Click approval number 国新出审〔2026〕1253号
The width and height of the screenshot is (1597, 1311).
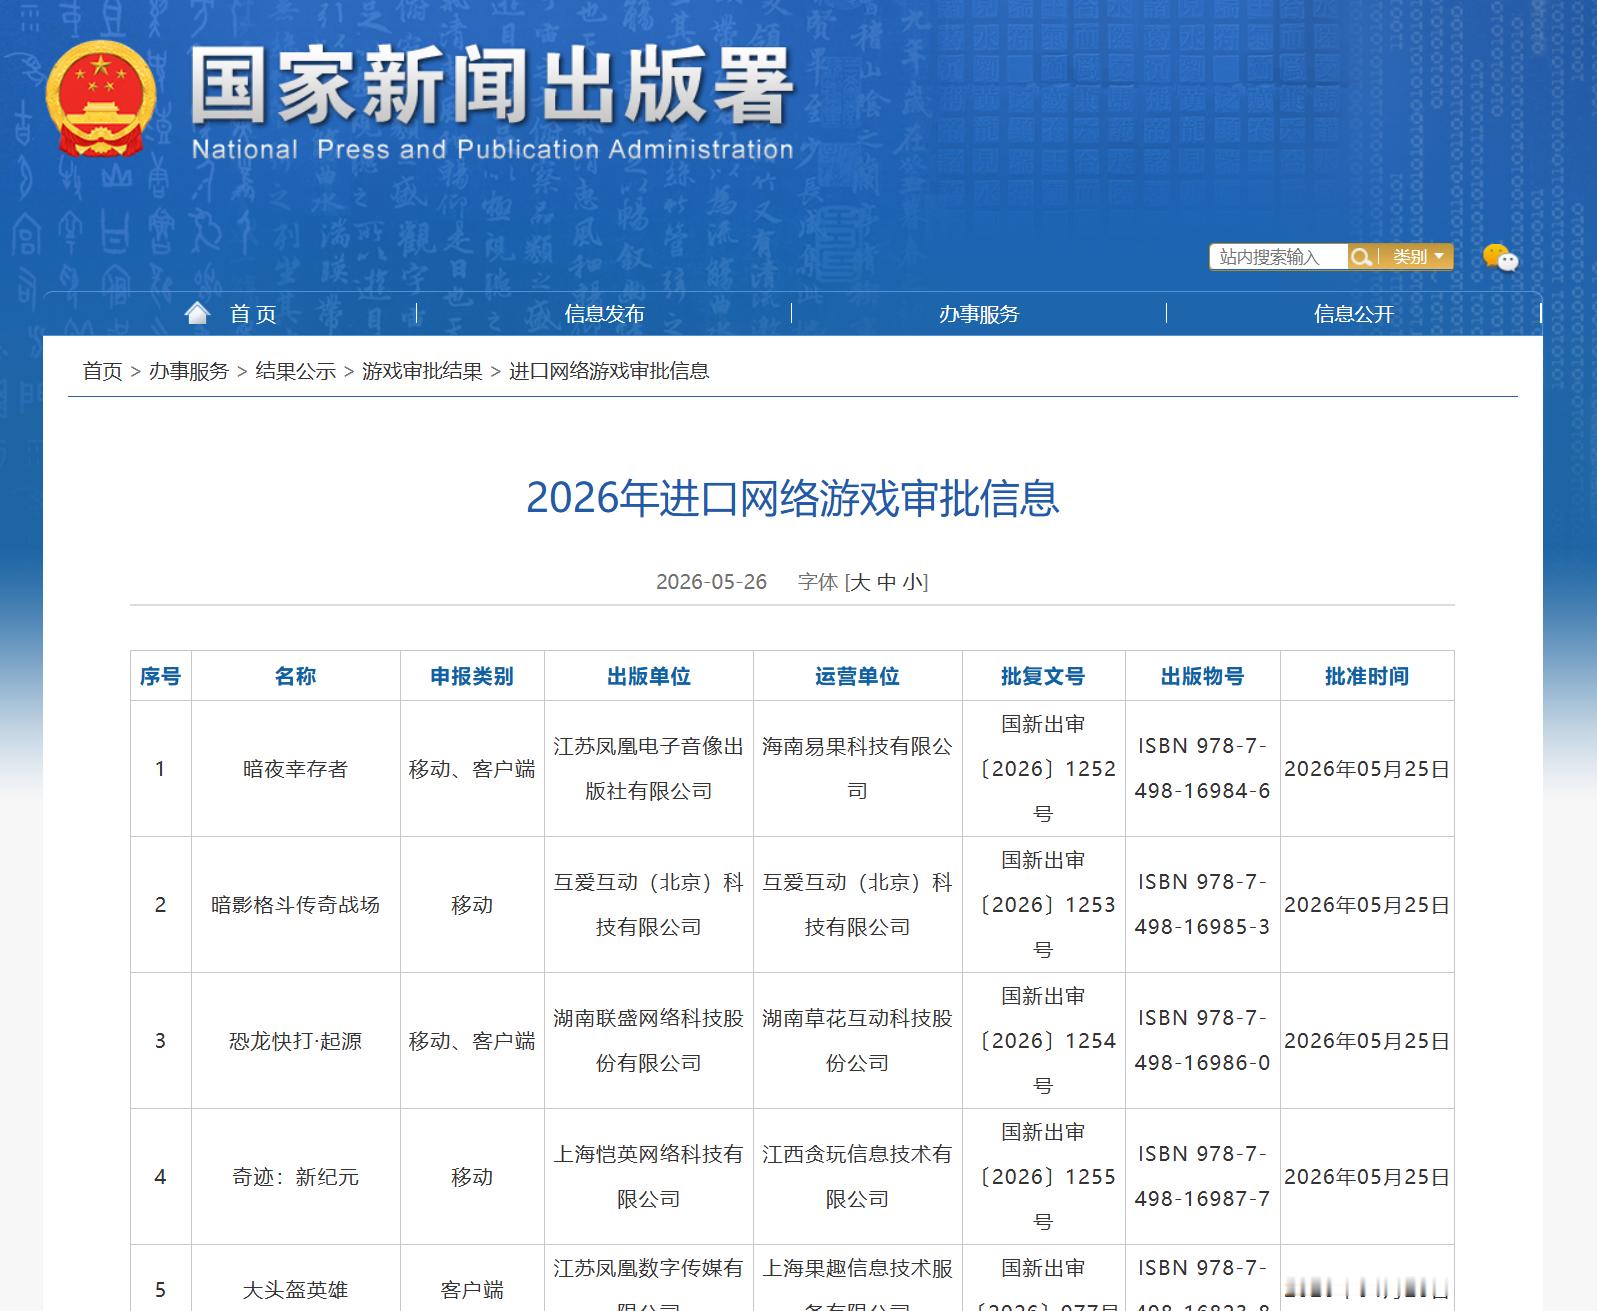point(1043,905)
